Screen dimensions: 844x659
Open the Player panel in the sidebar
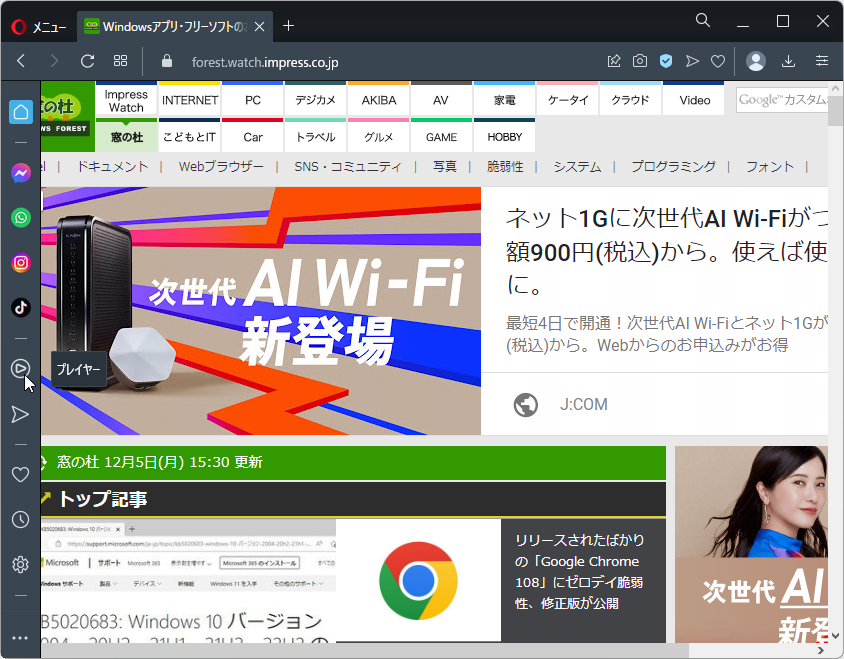20,368
